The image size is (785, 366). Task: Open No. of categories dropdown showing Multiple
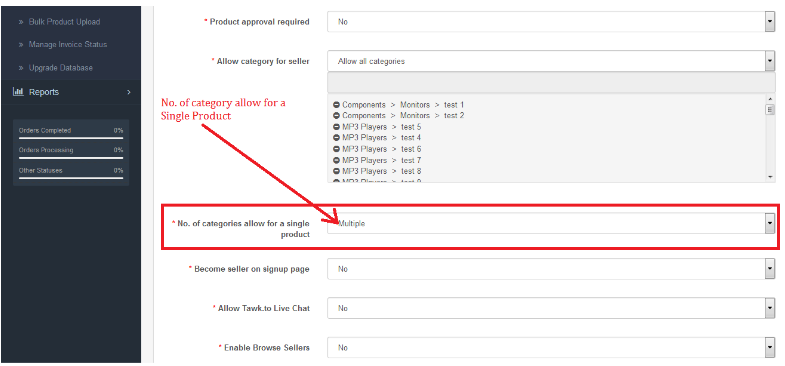point(551,223)
